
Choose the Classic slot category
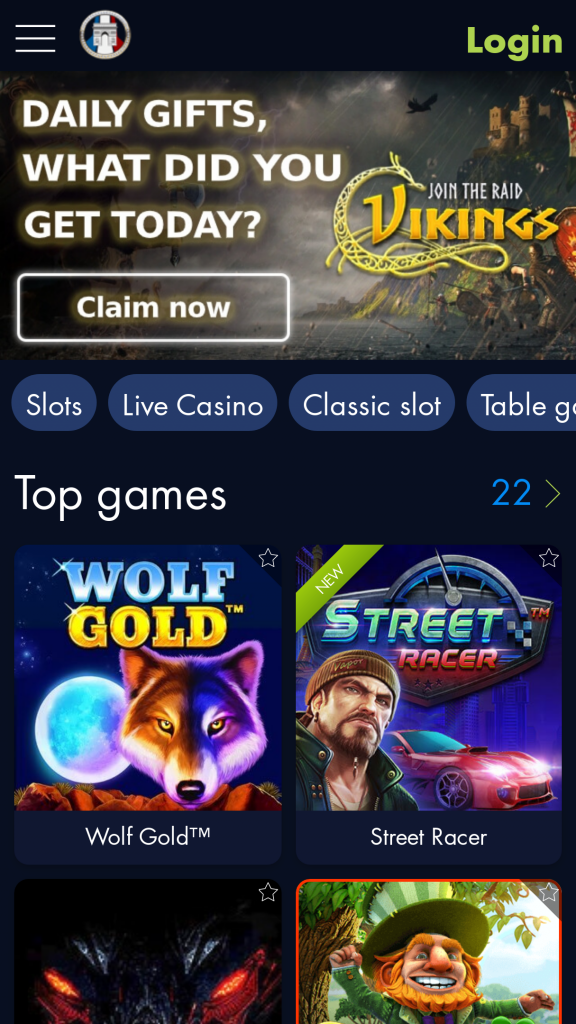click(x=372, y=406)
